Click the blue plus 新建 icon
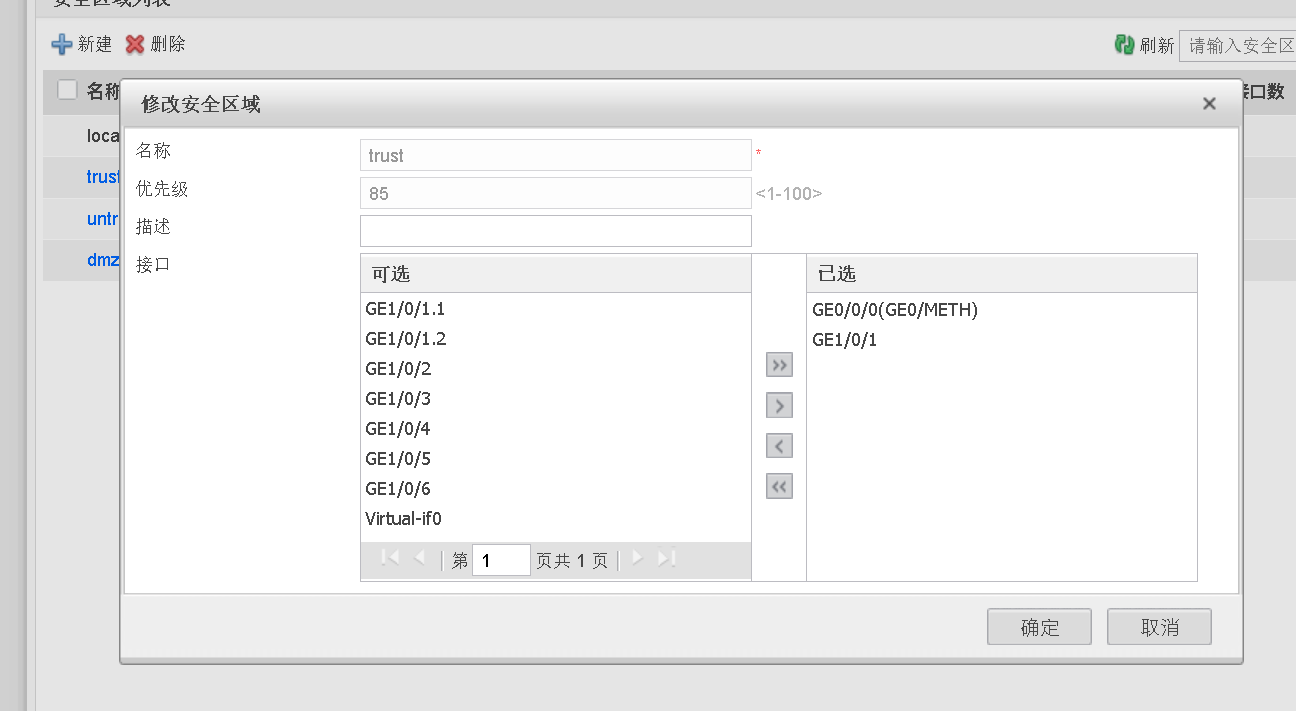 (62, 44)
